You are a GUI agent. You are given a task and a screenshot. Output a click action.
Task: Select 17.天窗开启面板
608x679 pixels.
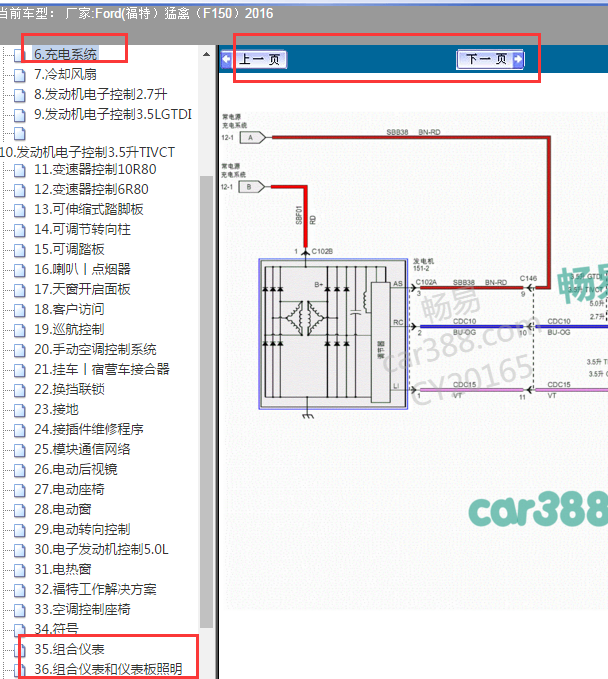point(82,289)
